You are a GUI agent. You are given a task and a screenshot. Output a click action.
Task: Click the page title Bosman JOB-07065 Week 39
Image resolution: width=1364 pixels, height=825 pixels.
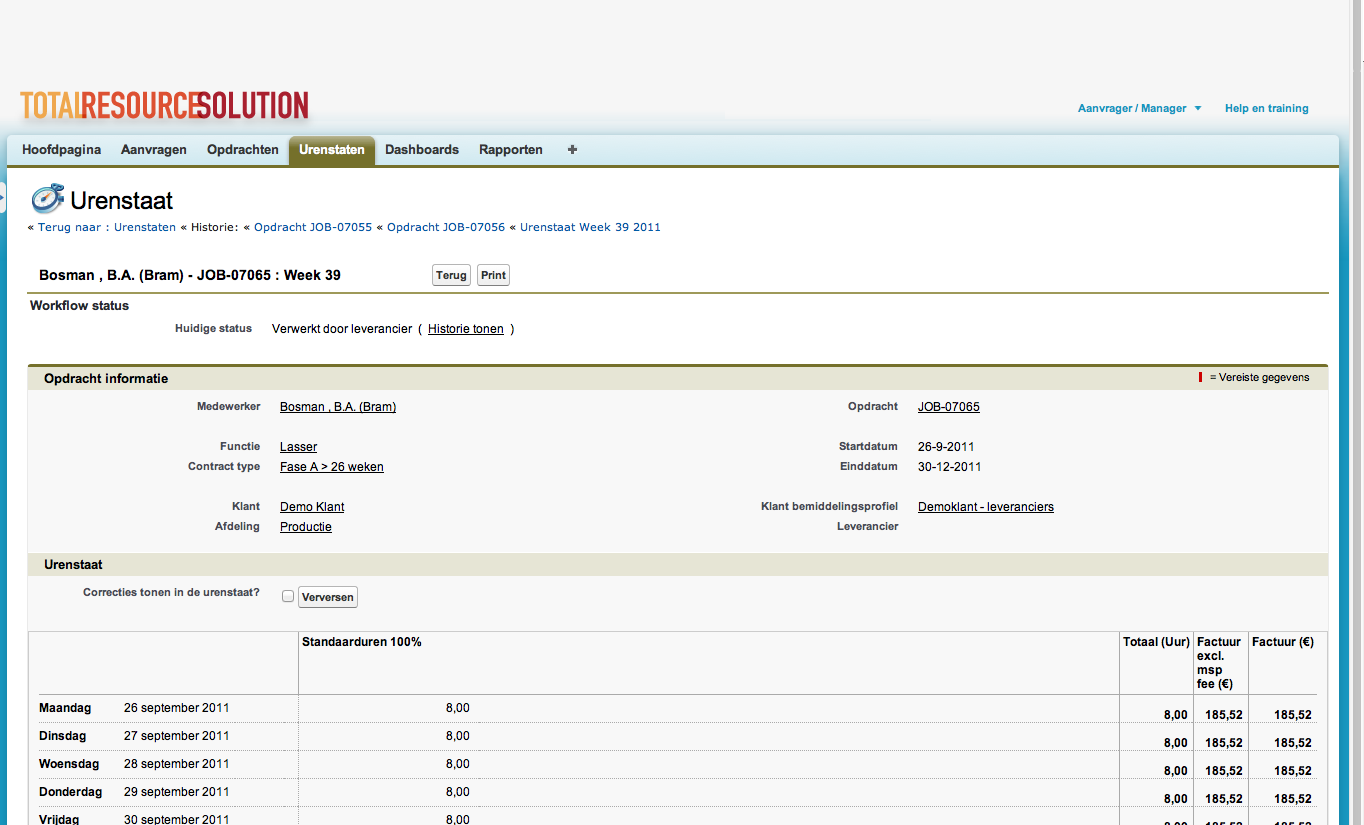[x=190, y=275]
